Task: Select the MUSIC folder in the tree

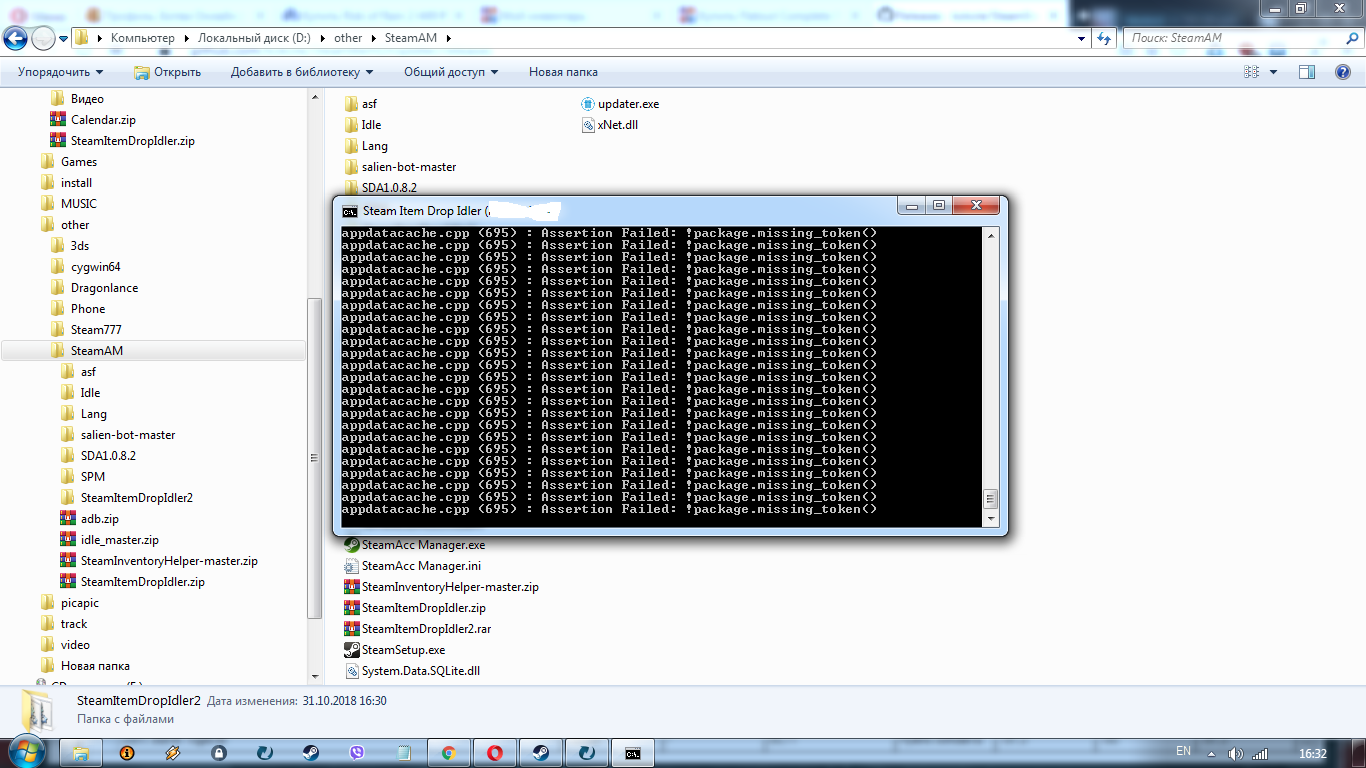Action: [x=68, y=204]
